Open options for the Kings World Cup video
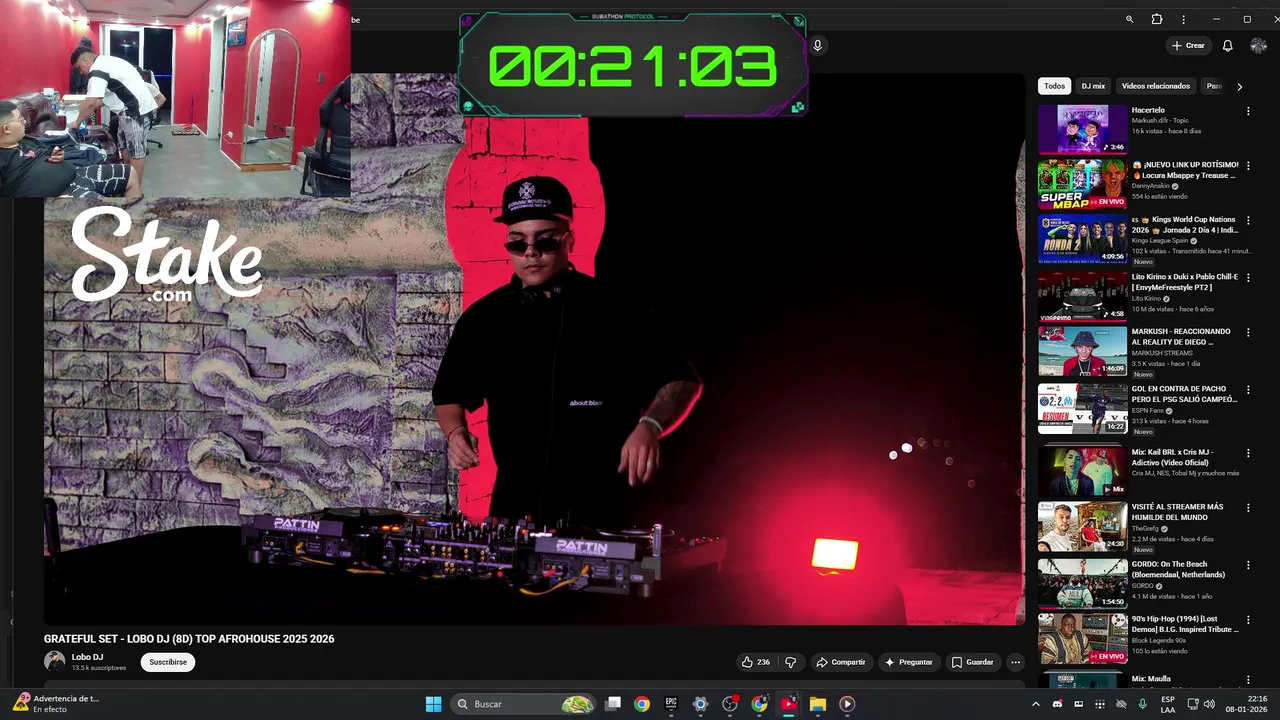The height and width of the screenshot is (720, 1280). tap(1247, 221)
